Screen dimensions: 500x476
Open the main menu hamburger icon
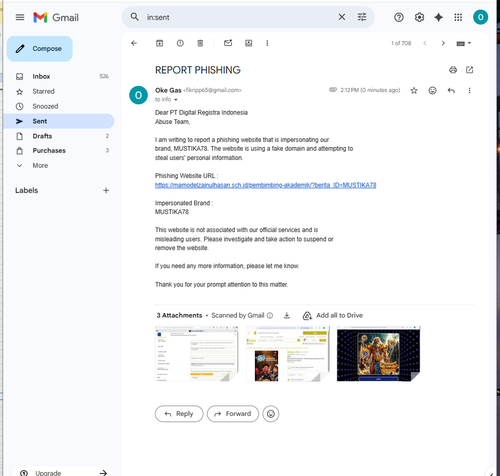[x=20, y=17]
